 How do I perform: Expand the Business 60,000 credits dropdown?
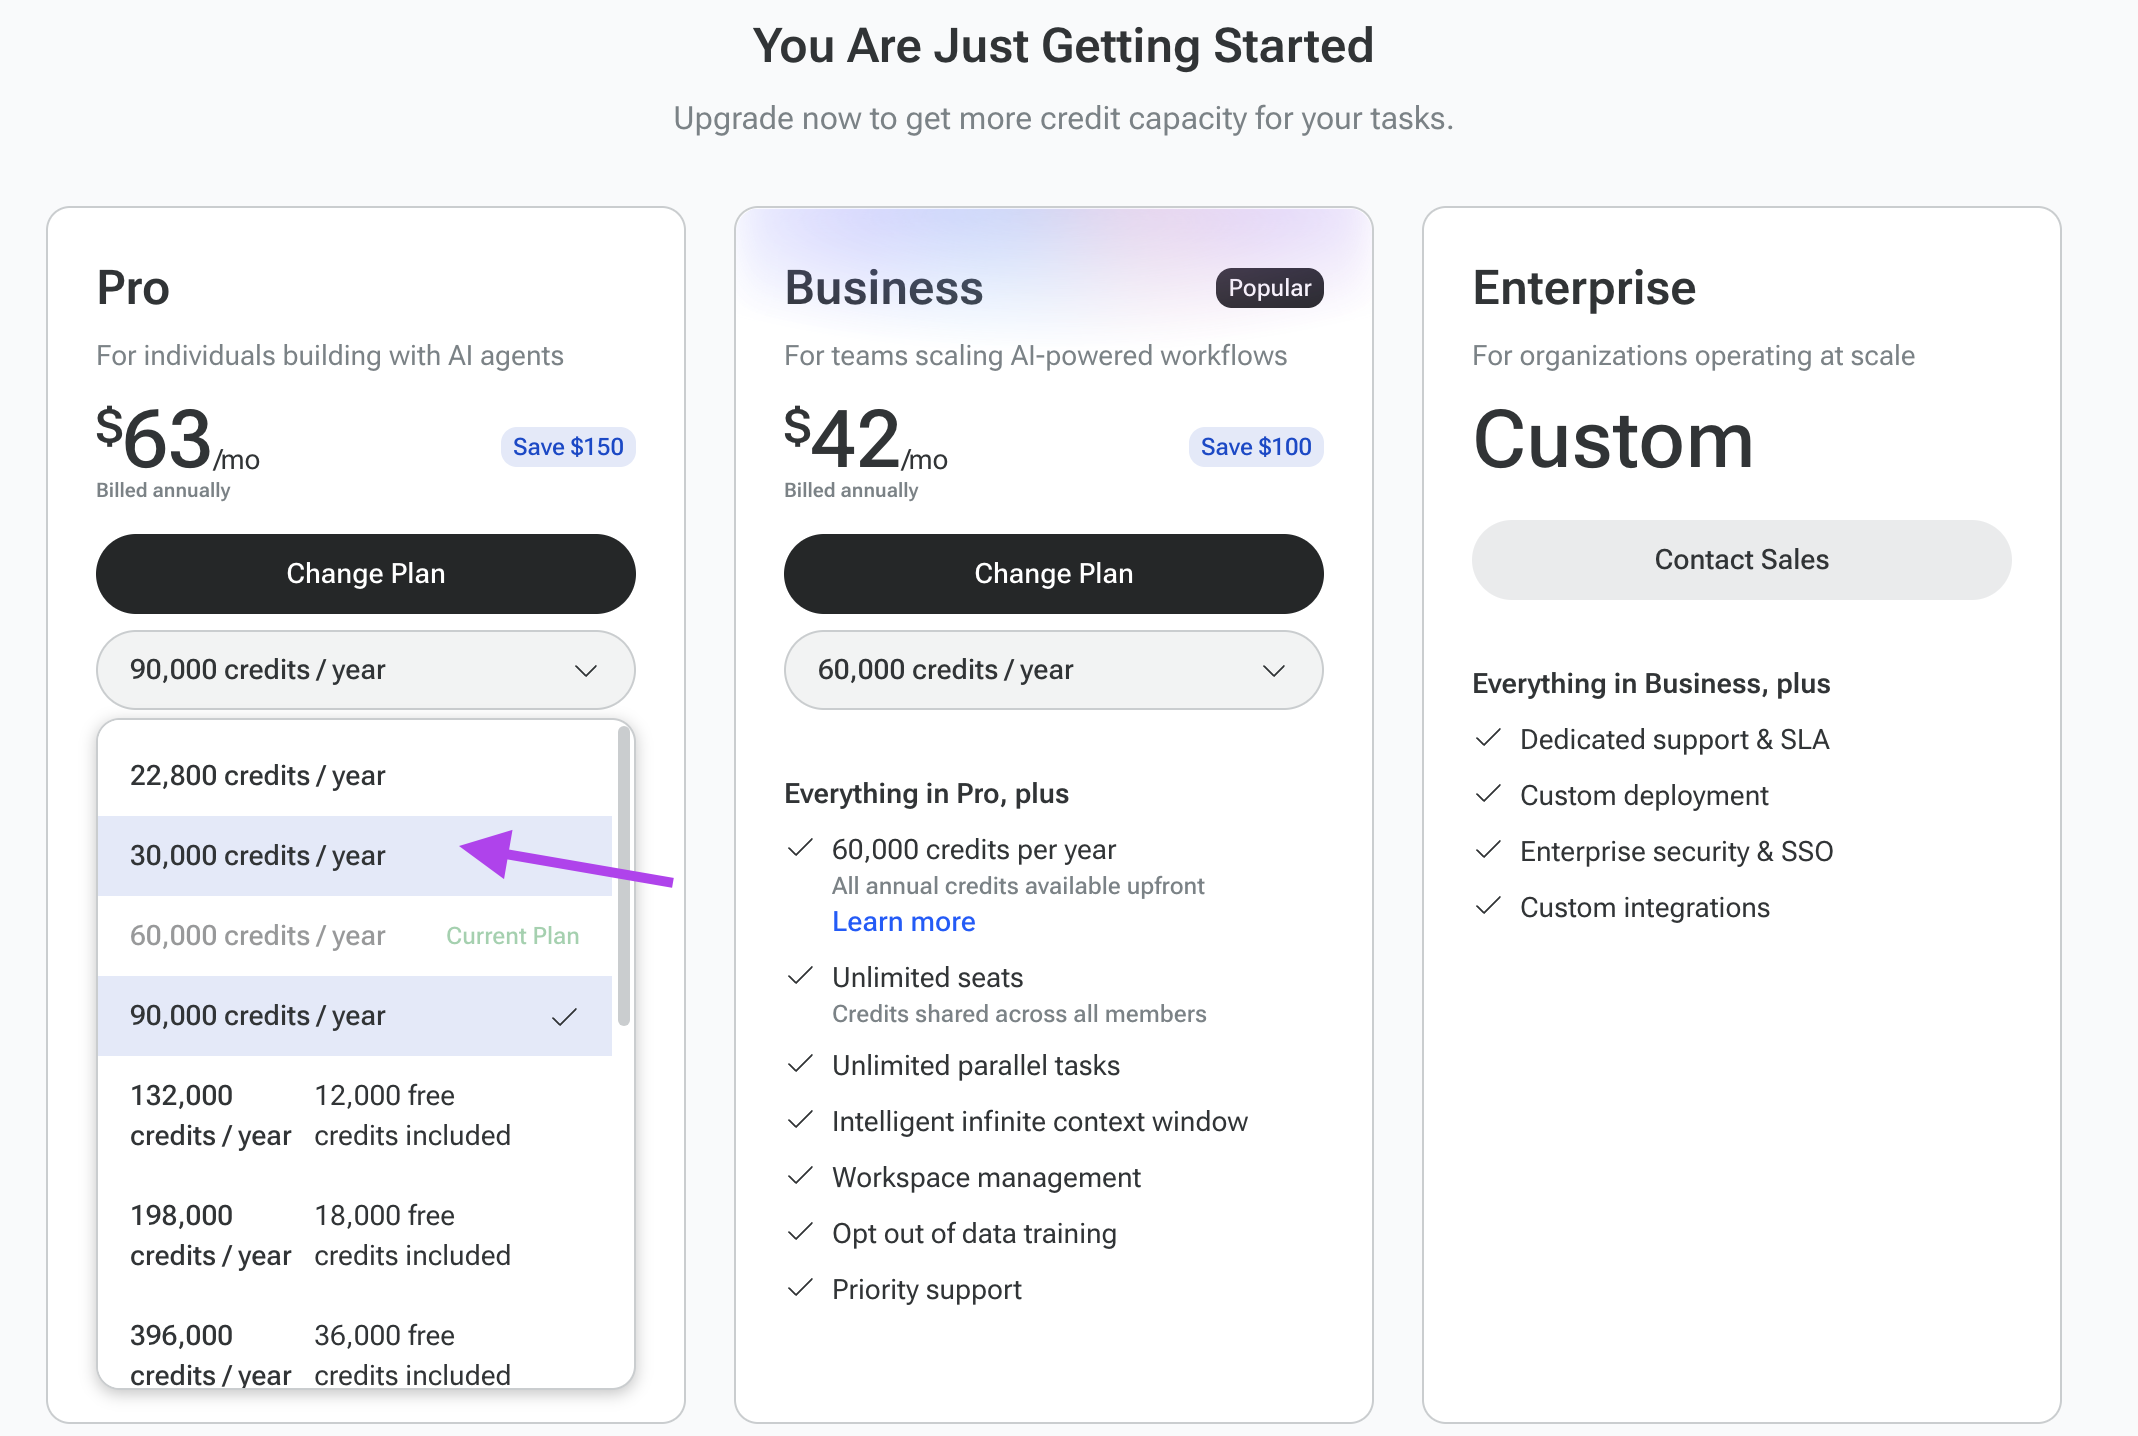(1053, 669)
